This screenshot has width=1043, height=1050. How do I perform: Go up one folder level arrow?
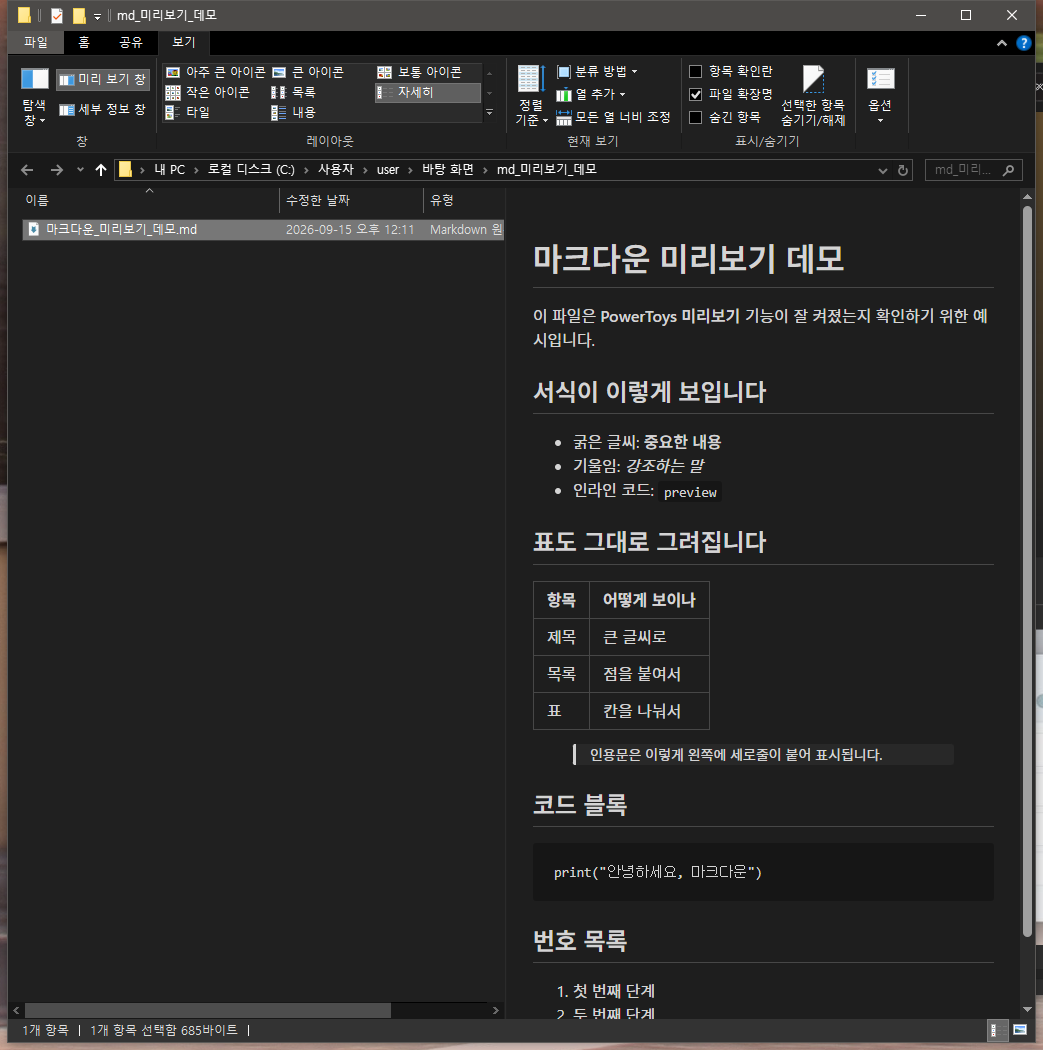click(100, 170)
